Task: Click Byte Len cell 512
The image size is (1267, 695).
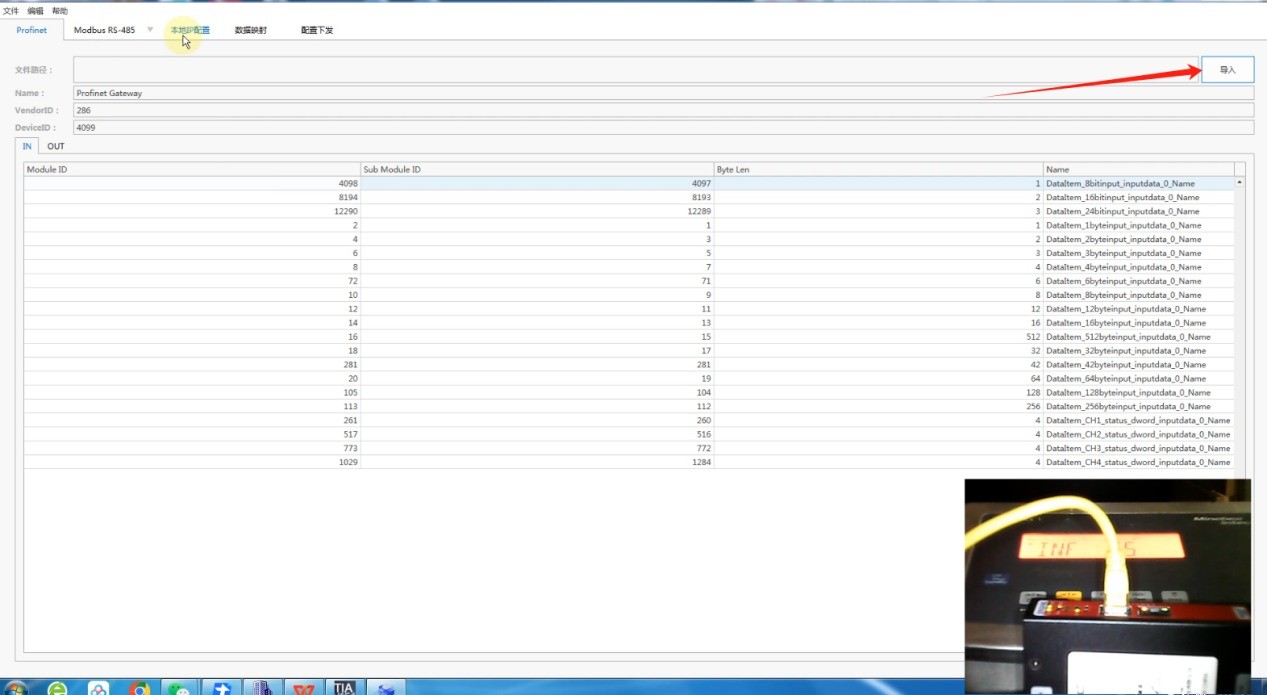Action: pyautogui.click(x=878, y=337)
